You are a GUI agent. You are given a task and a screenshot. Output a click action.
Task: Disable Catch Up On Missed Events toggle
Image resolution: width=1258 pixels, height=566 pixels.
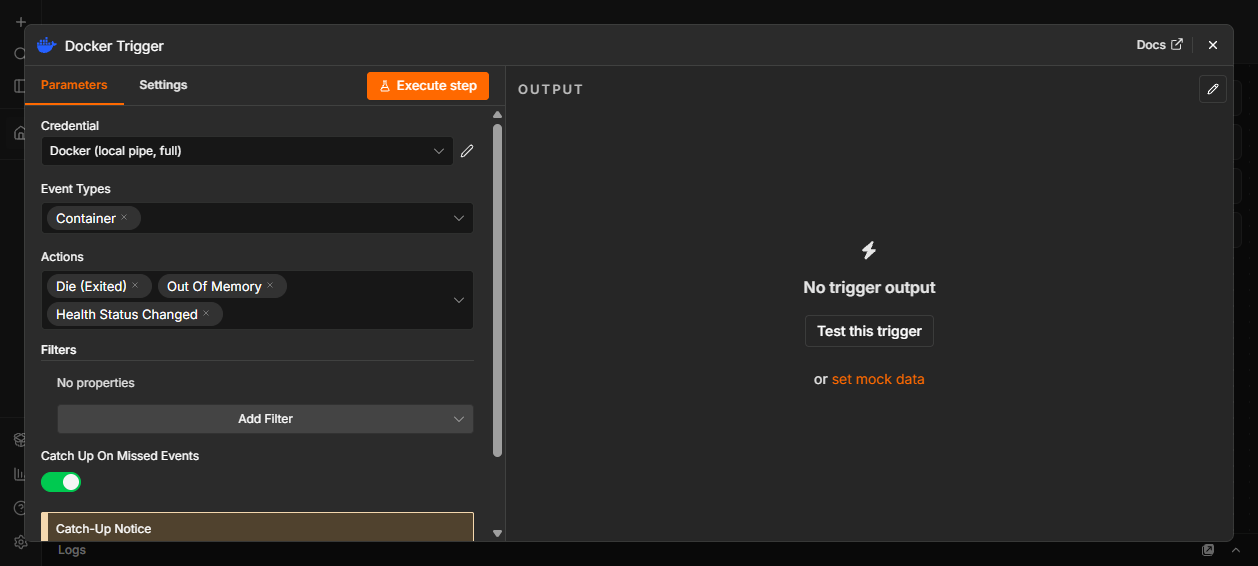coord(61,482)
